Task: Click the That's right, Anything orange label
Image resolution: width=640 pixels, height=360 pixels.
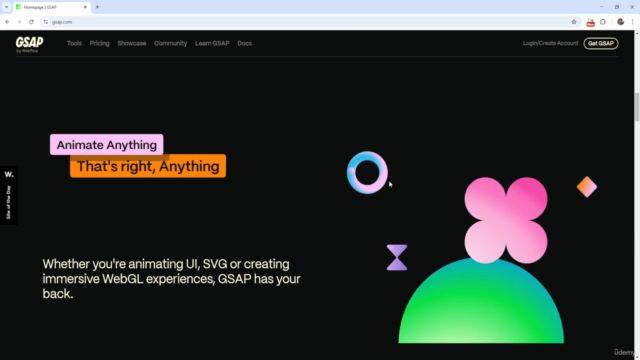Action: (x=148, y=166)
